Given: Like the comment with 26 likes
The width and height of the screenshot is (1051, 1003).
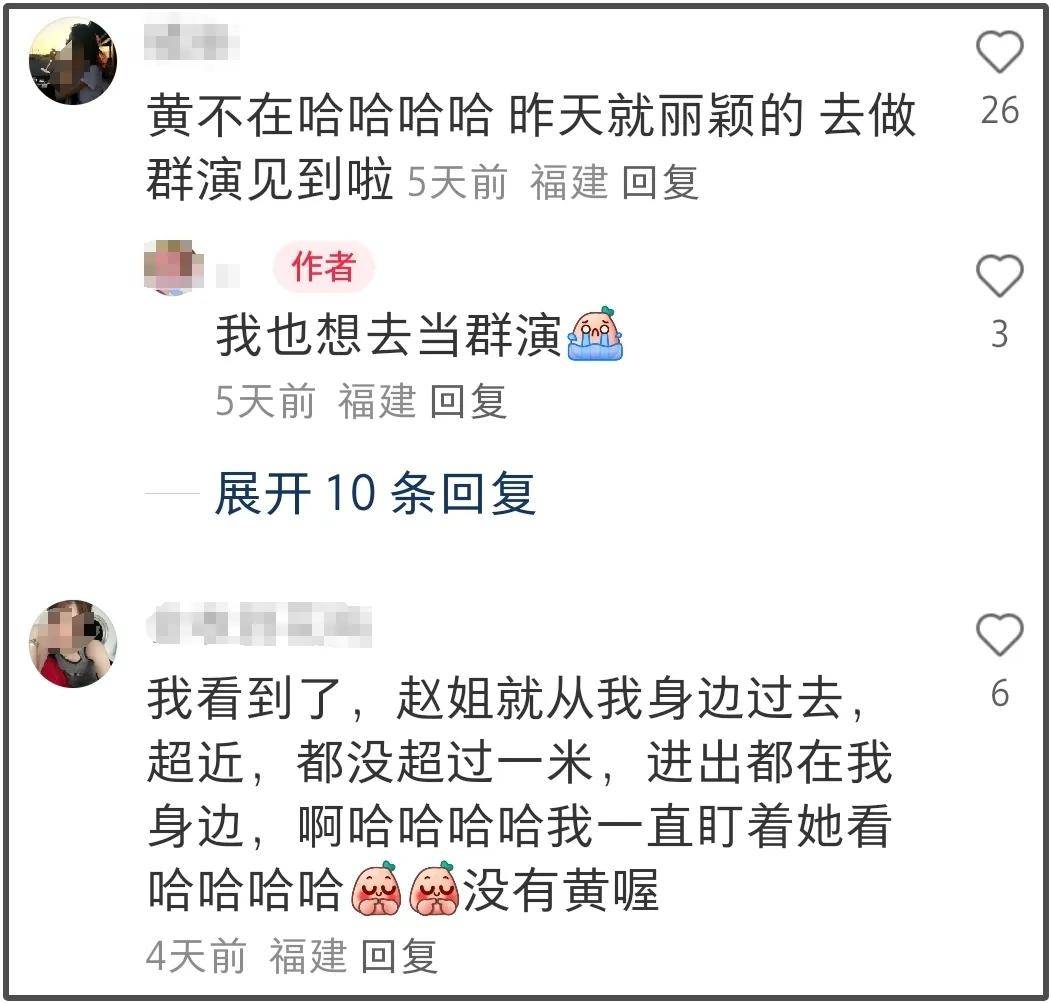Looking at the screenshot, I should tap(999, 52).
